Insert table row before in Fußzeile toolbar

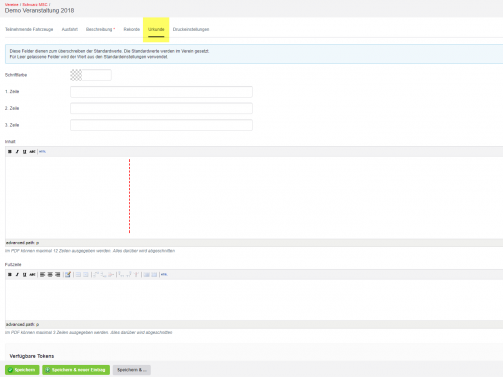(96, 275)
